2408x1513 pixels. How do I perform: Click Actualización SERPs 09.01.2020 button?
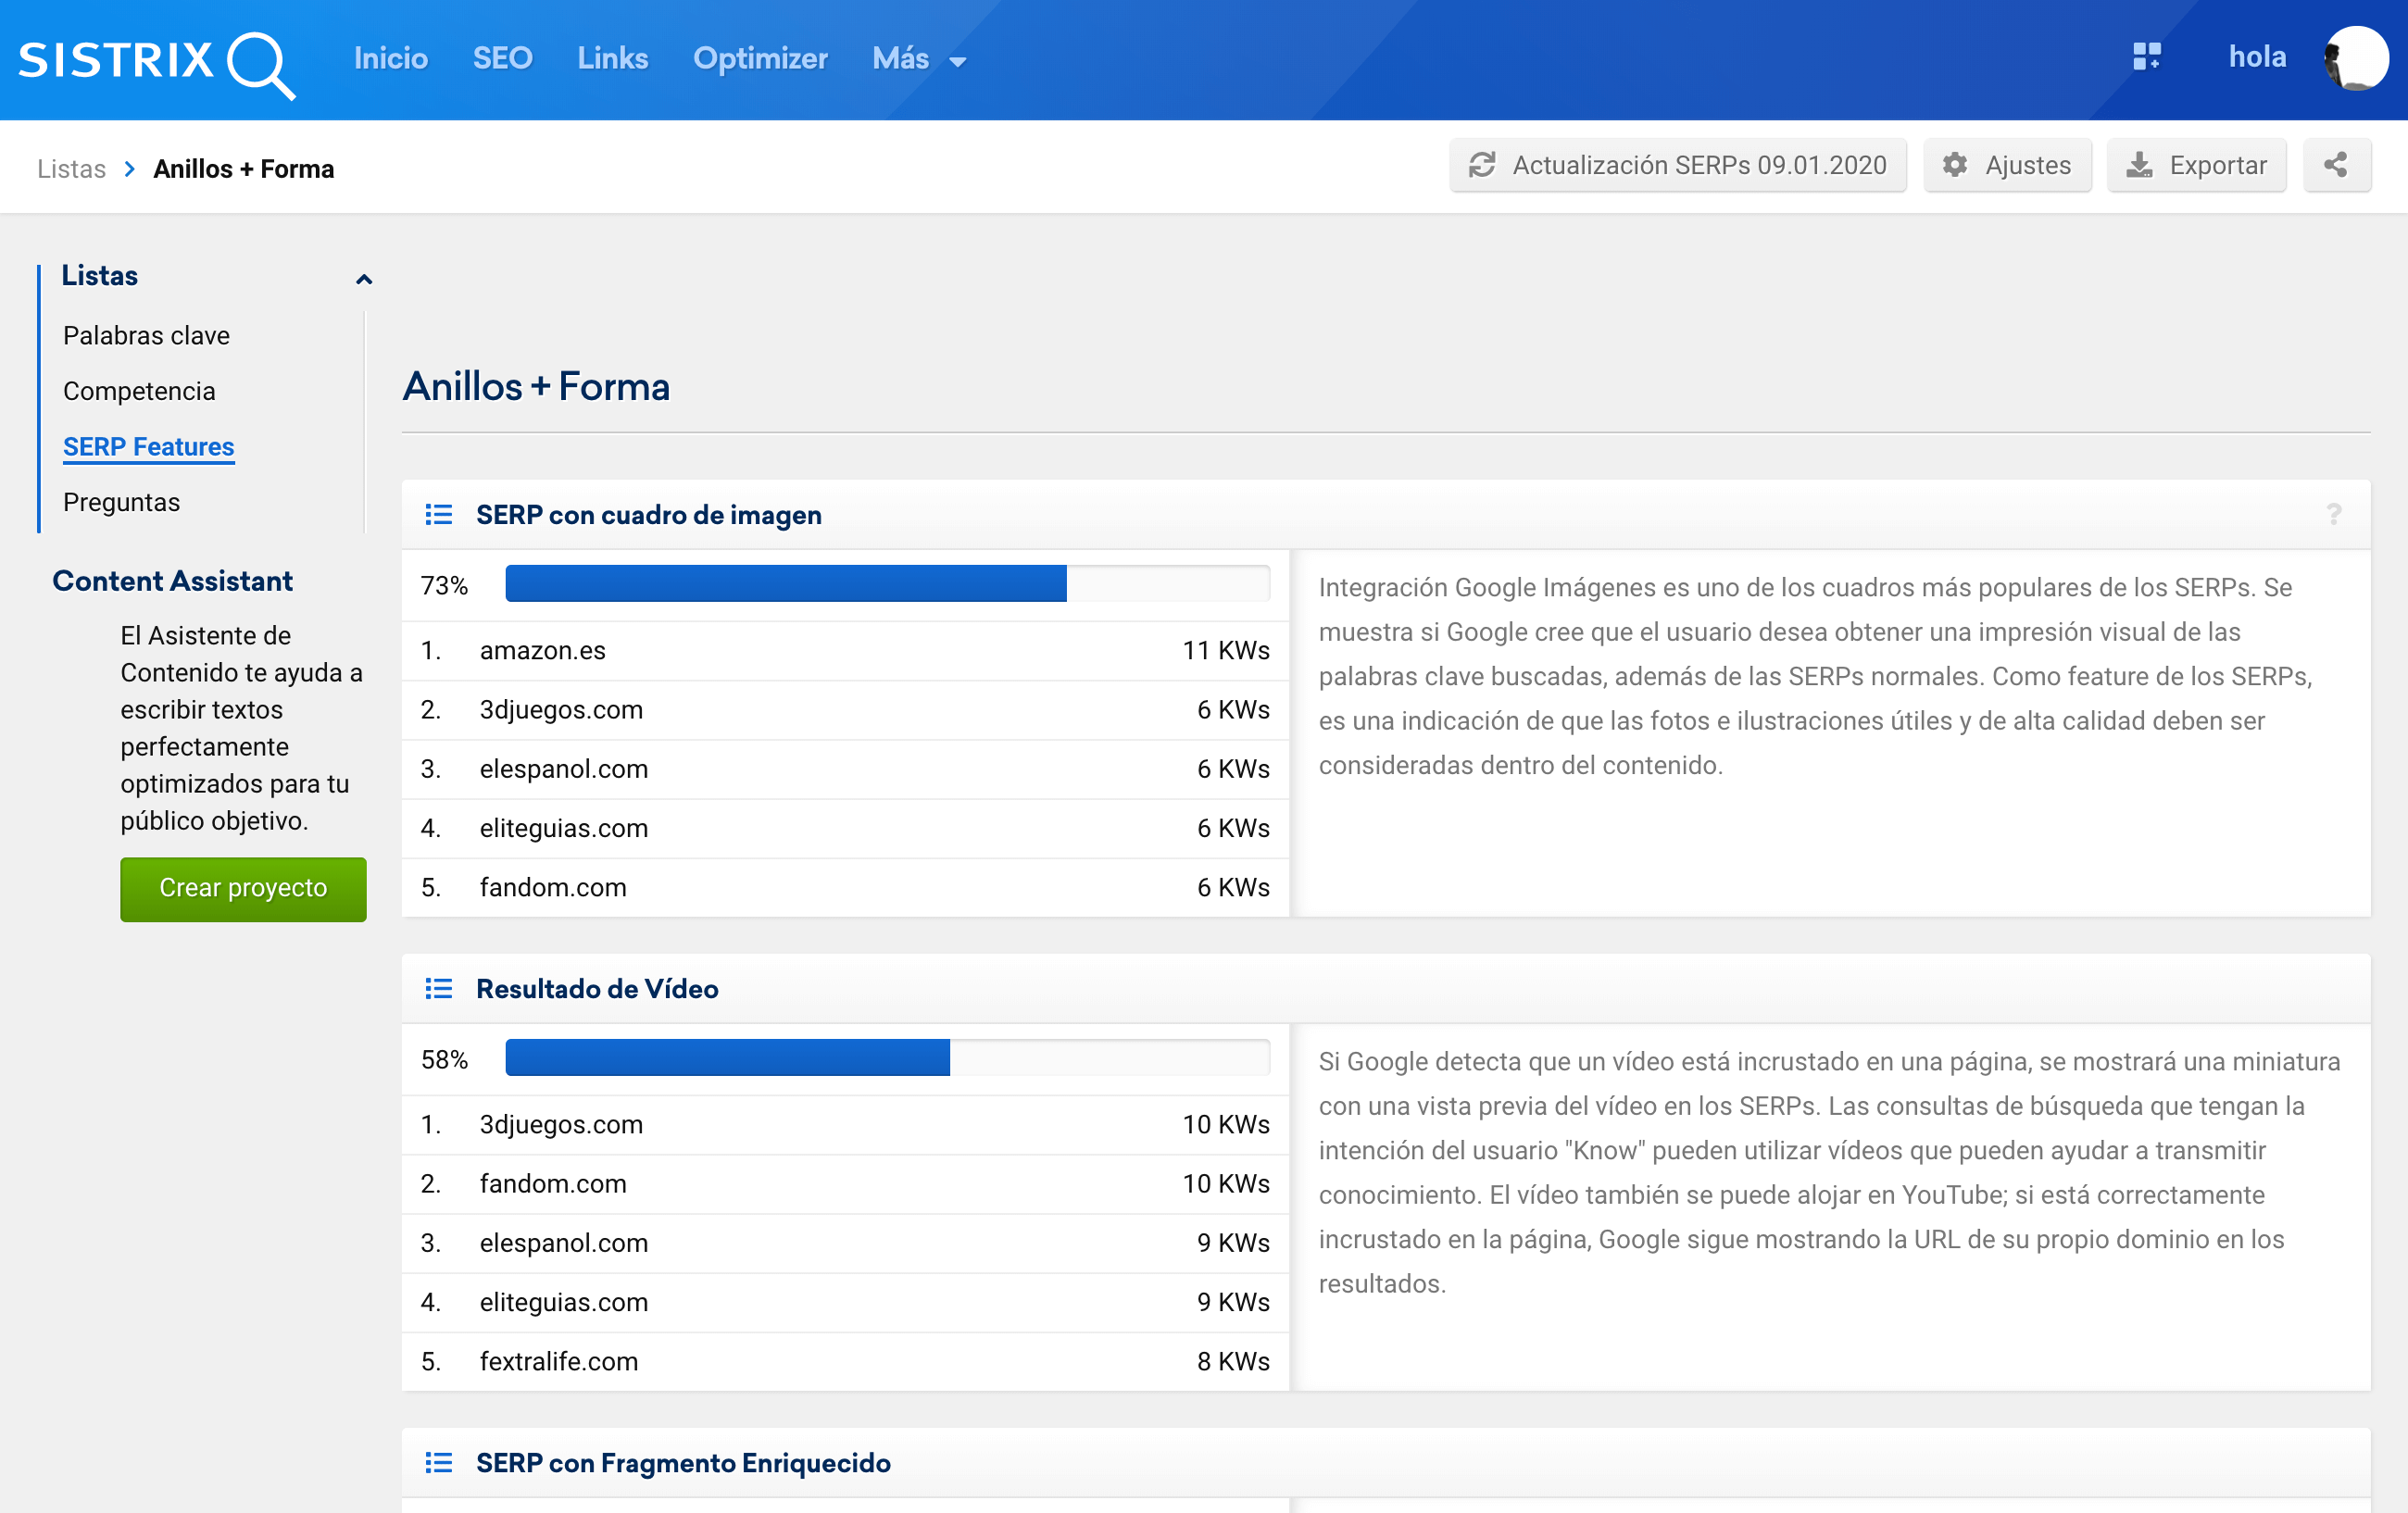(x=1677, y=165)
